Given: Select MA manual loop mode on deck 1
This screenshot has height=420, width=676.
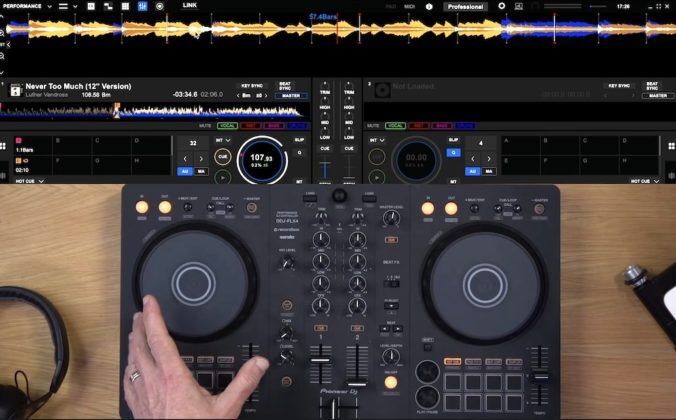Looking at the screenshot, I should pyautogui.click(x=201, y=171).
